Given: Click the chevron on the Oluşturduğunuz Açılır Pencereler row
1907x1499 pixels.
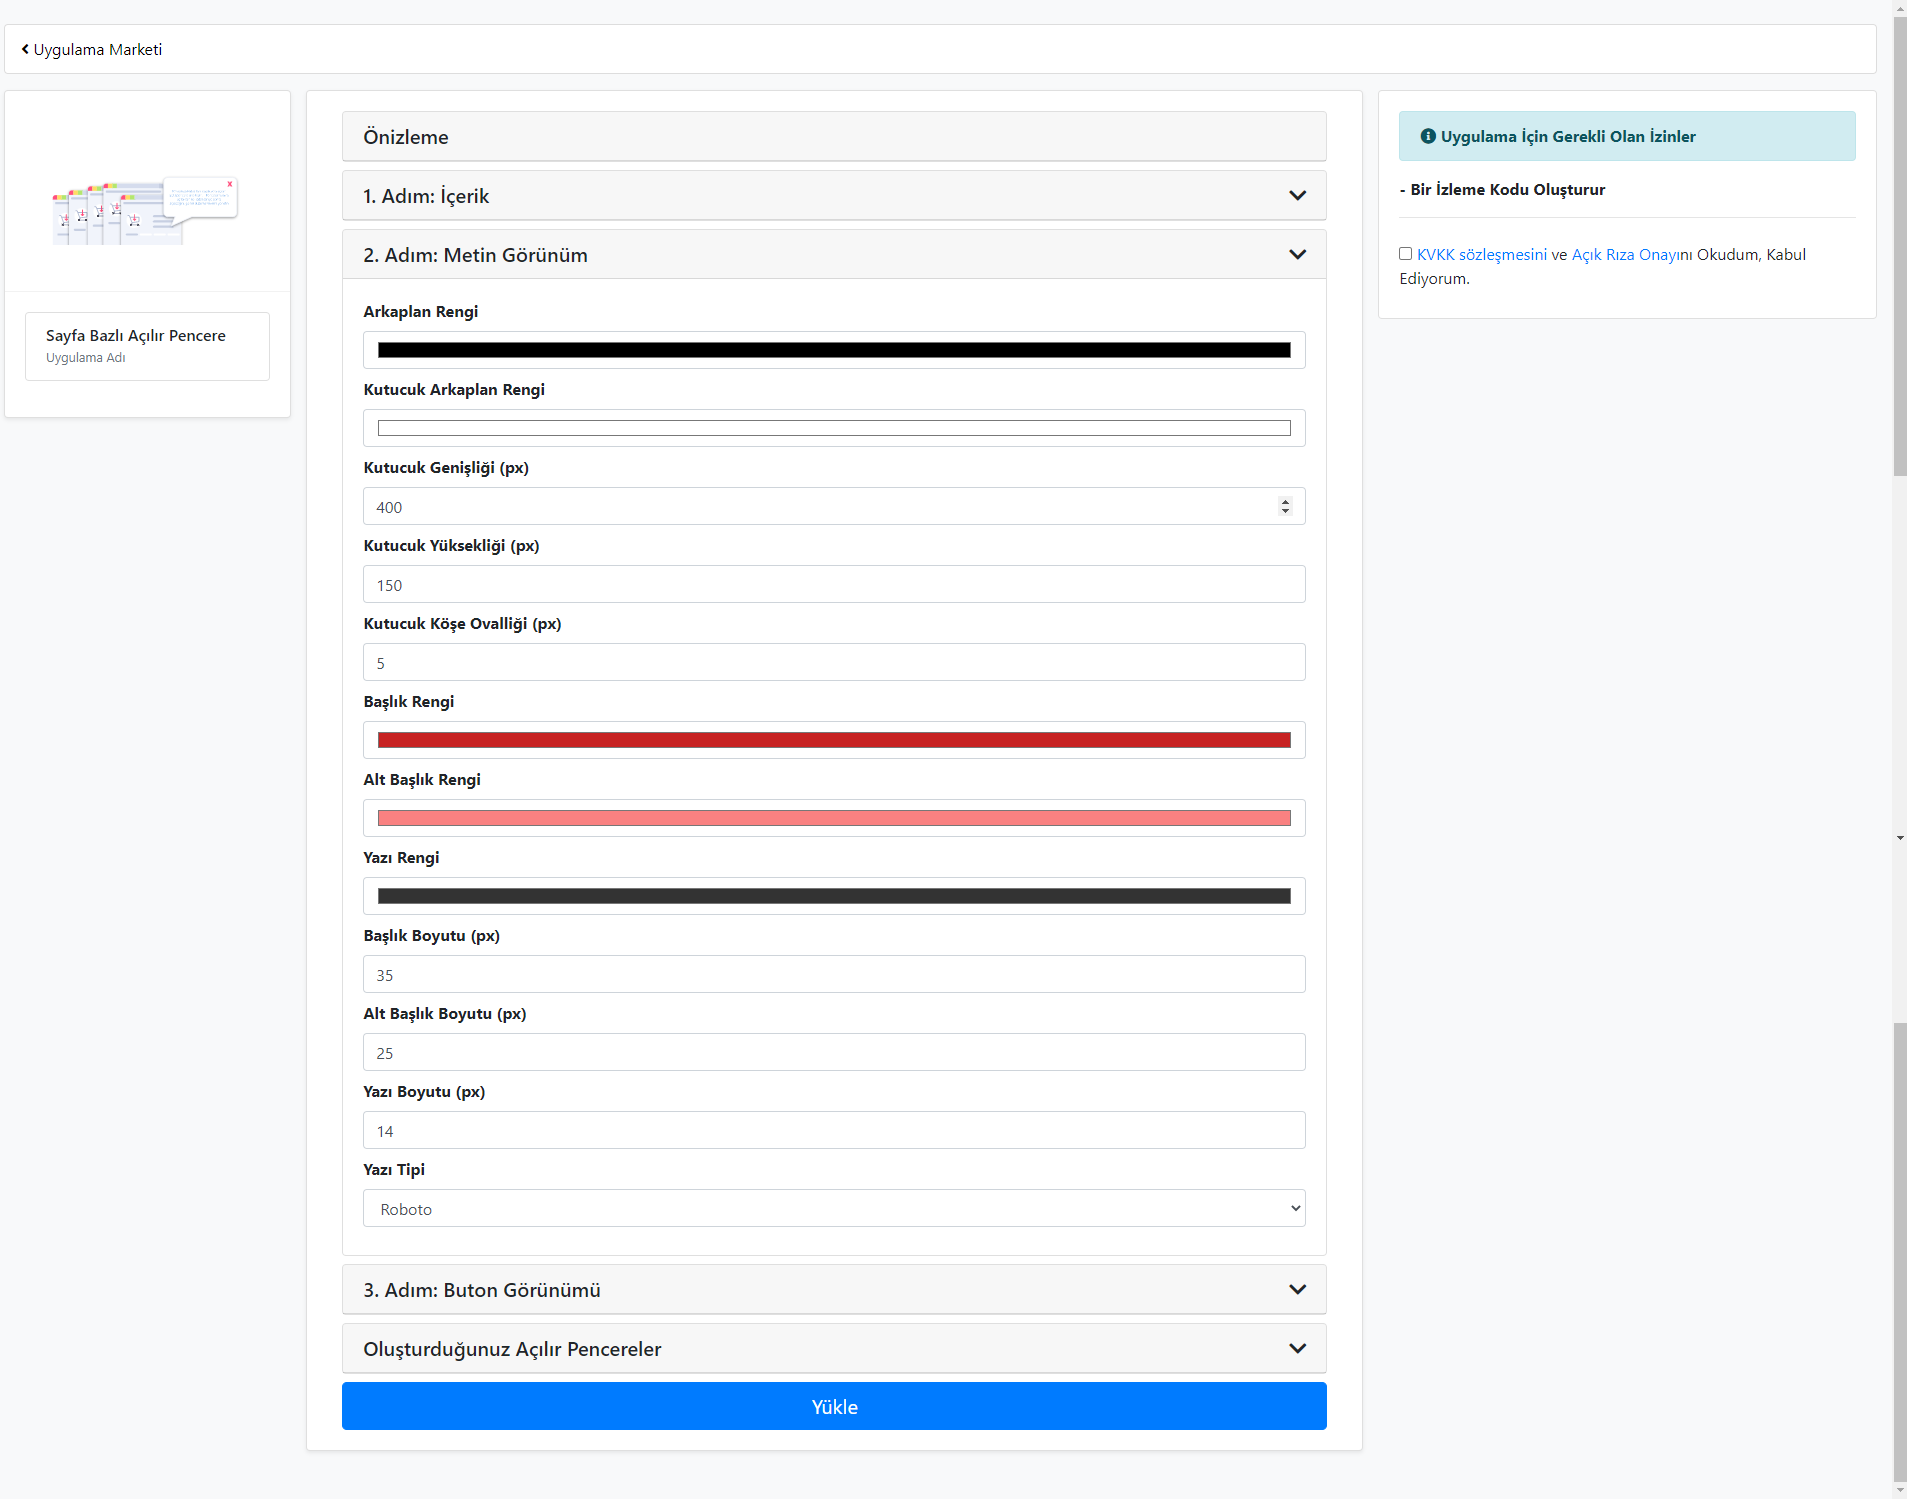Looking at the screenshot, I should coord(1297,1348).
